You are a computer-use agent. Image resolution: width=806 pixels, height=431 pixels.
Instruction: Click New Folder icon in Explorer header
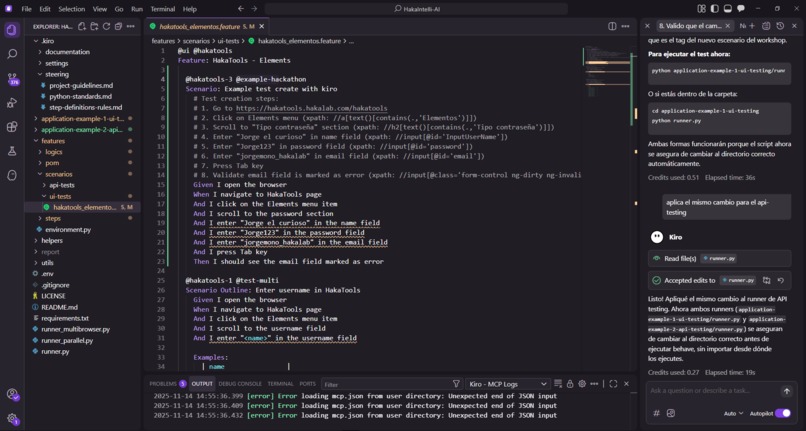(x=94, y=26)
